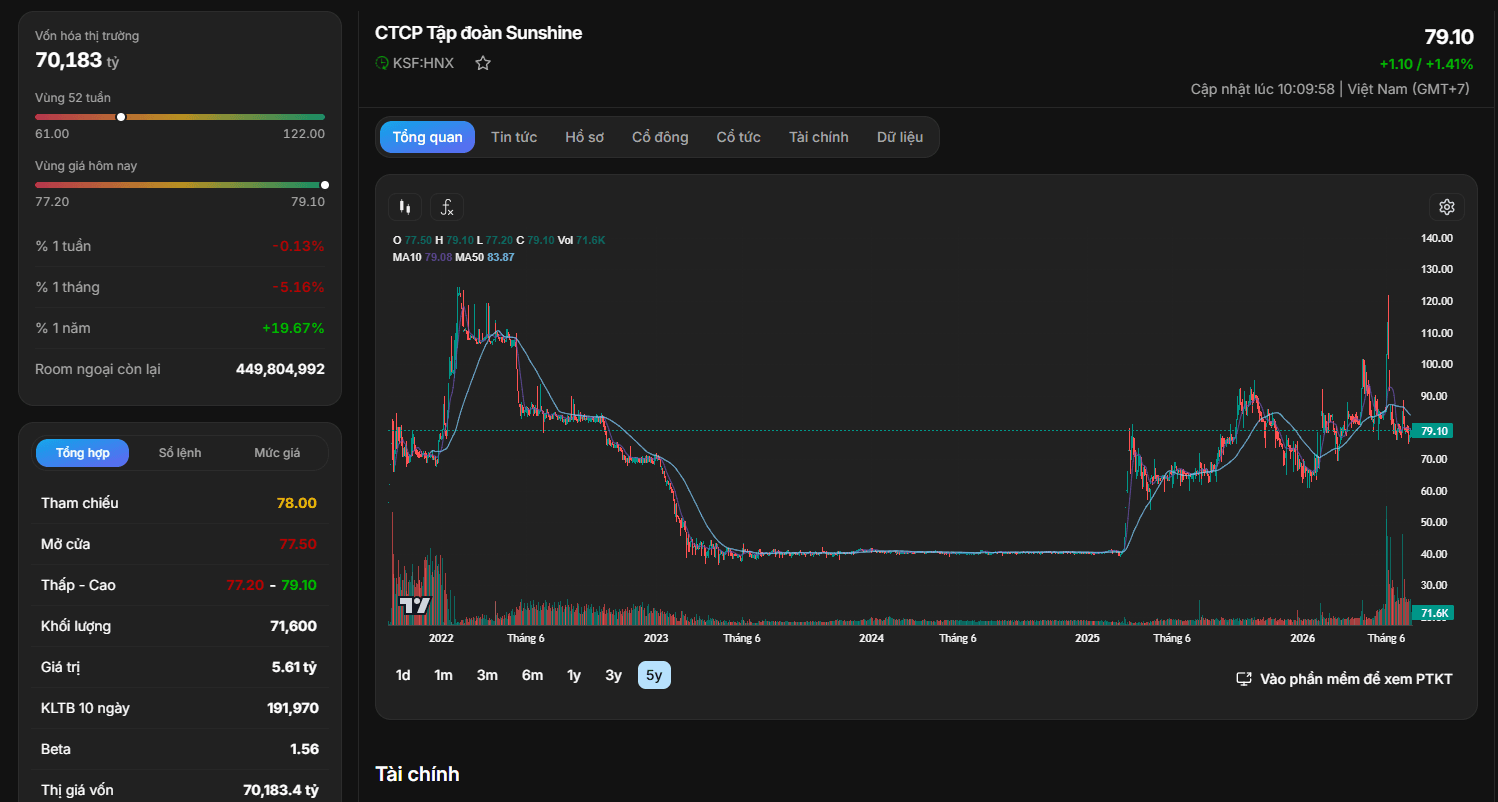
Task: Switch to the Tài chính tab
Action: (818, 137)
